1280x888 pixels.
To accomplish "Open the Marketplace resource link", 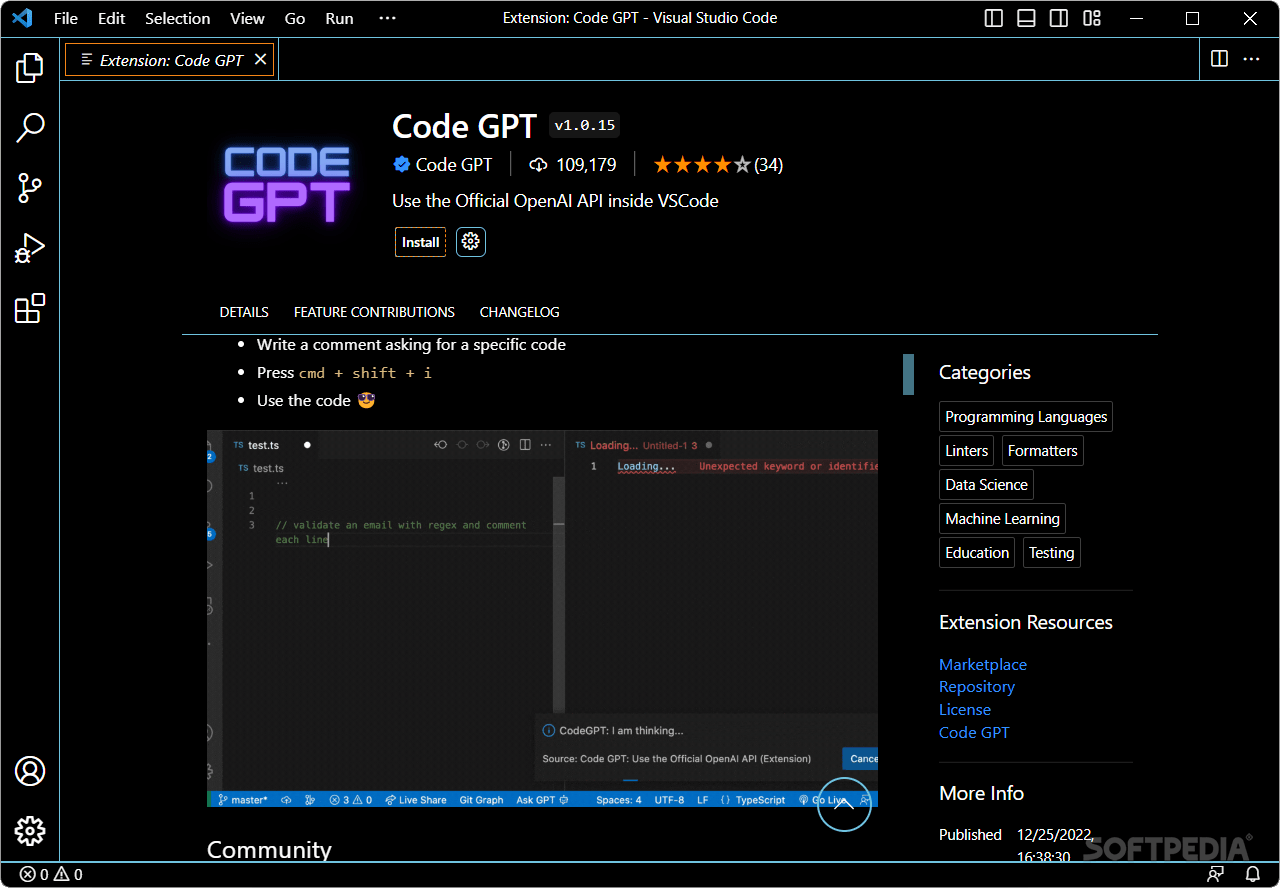I will coord(983,664).
